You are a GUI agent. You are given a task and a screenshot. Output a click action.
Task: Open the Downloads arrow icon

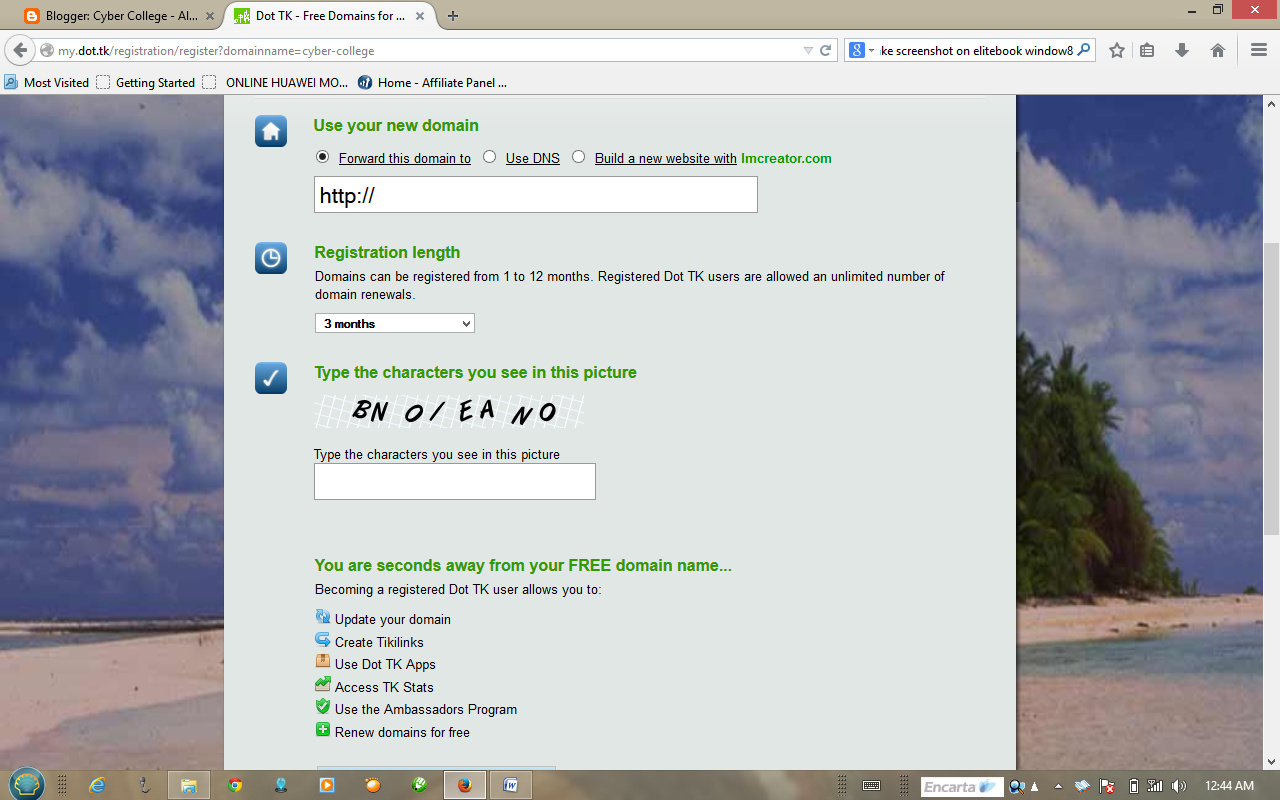click(x=1182, y=50)
